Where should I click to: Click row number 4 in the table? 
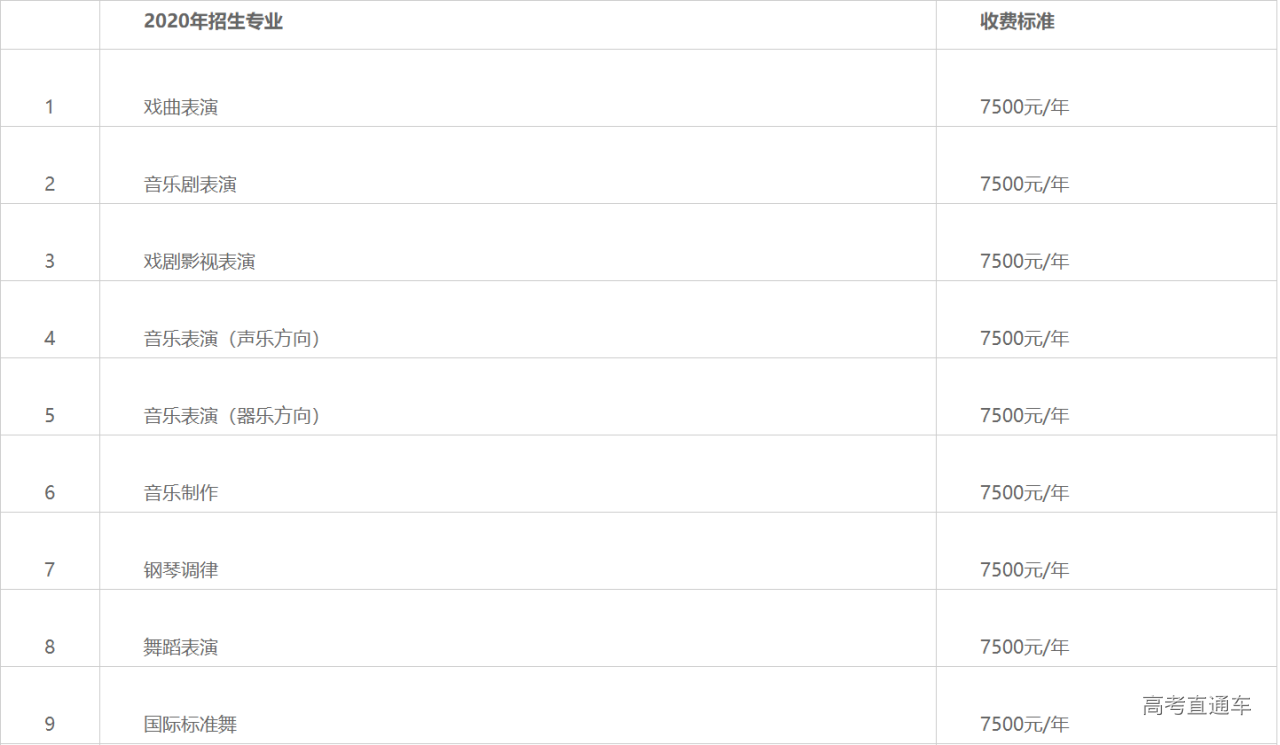50,339
